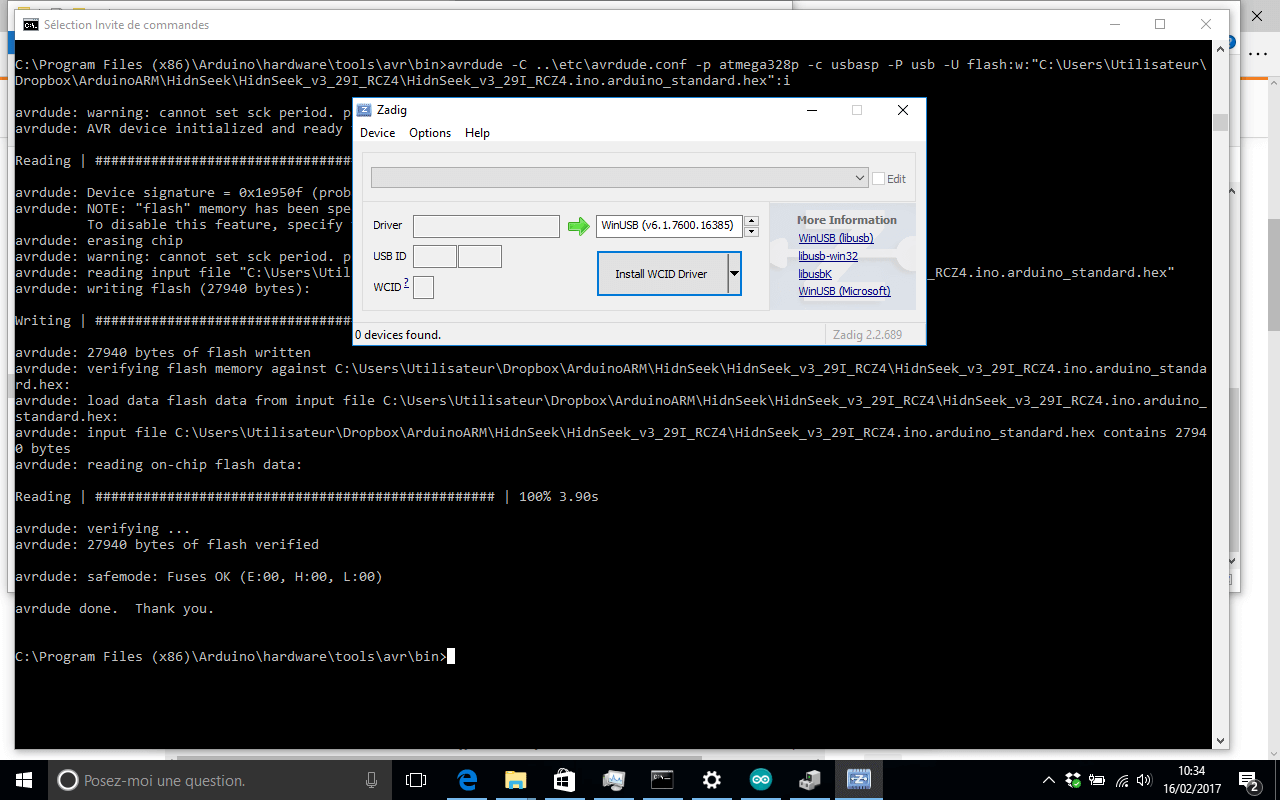1280x800 pixels.
Task: Click the Arduino IDE taskbar icon
Action: tap(761, 780)
